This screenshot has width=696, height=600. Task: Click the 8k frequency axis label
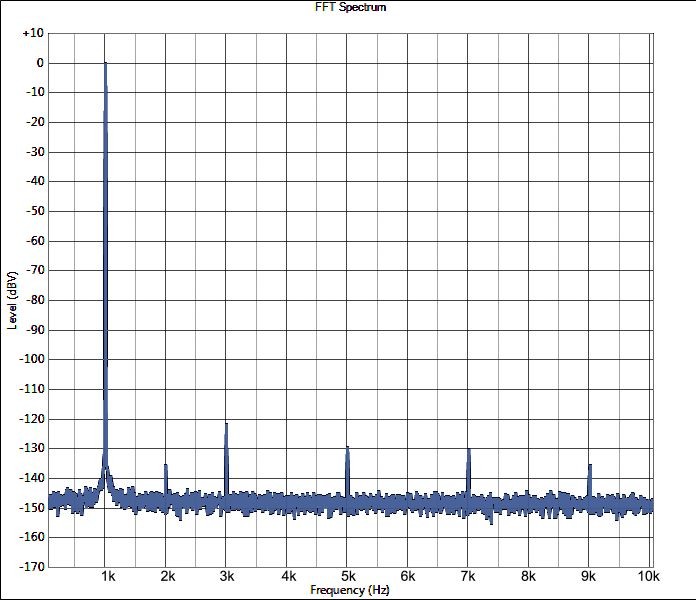tap(528, 576)
